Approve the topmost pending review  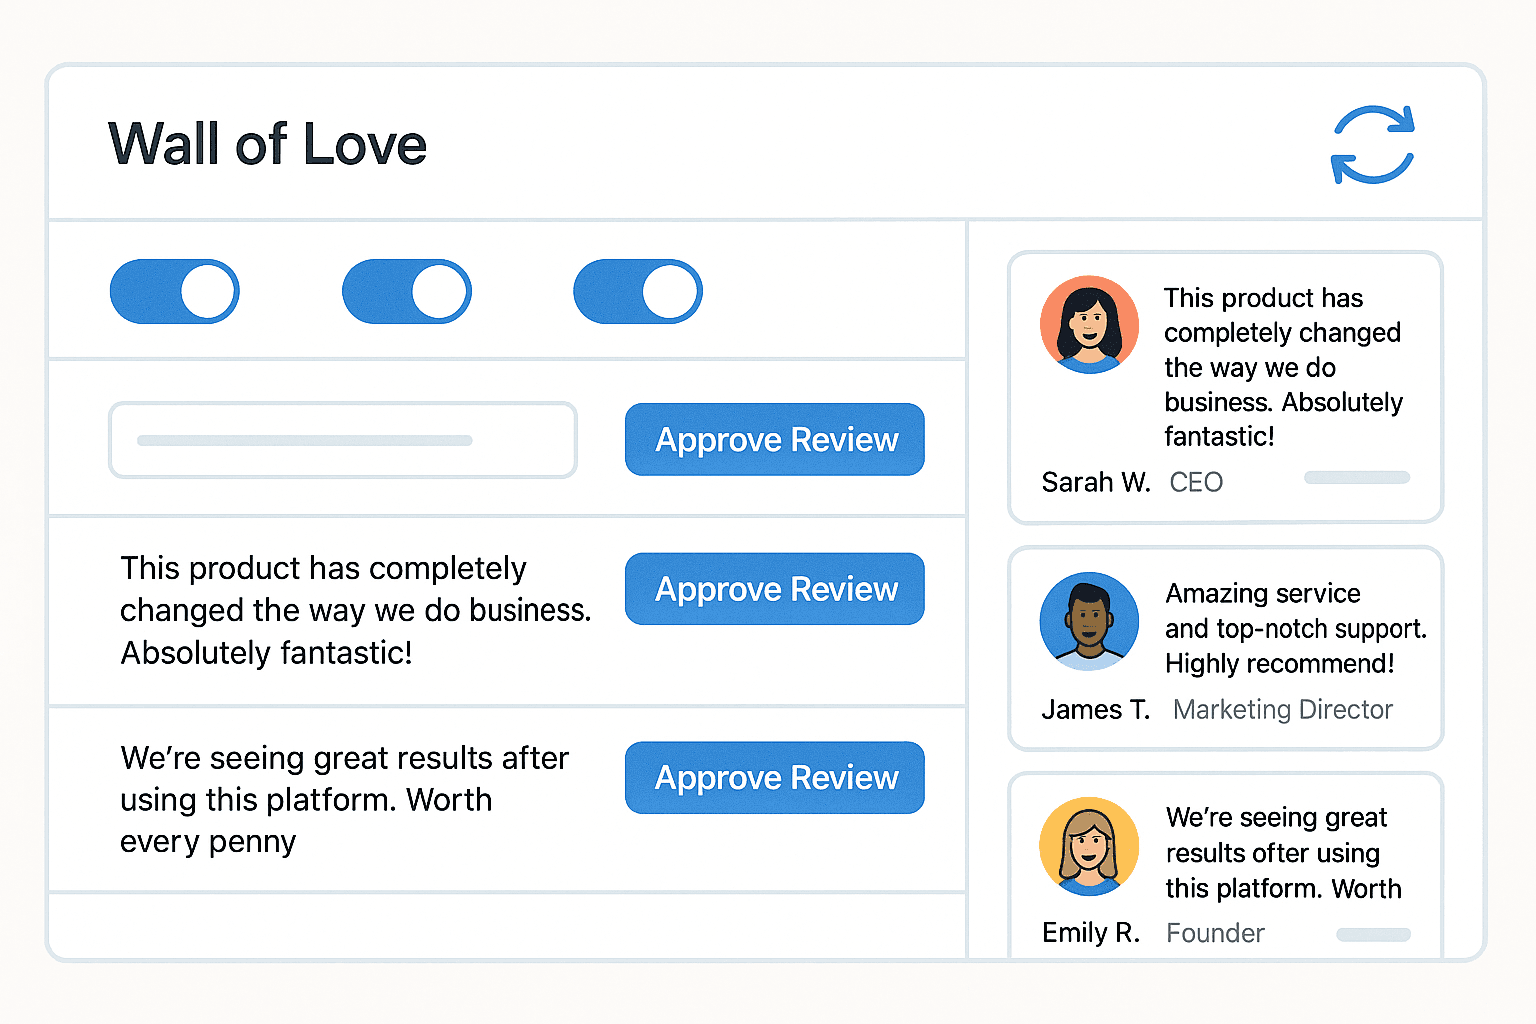774,439
